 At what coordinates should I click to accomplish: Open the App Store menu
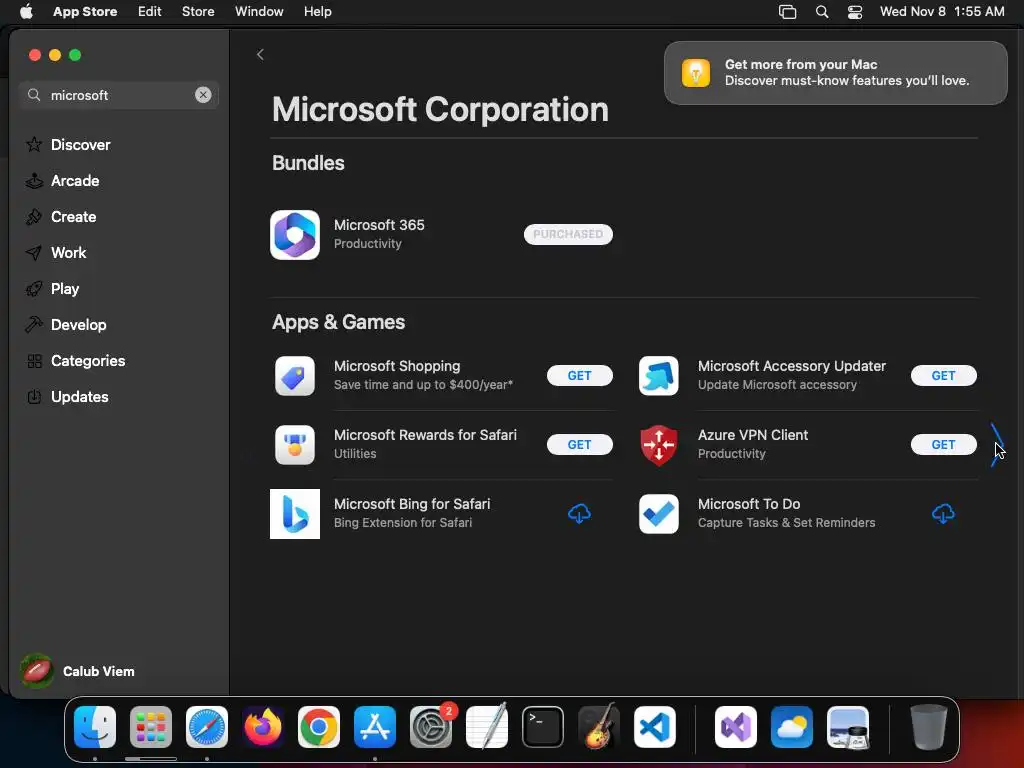click(x=85, y=12)
